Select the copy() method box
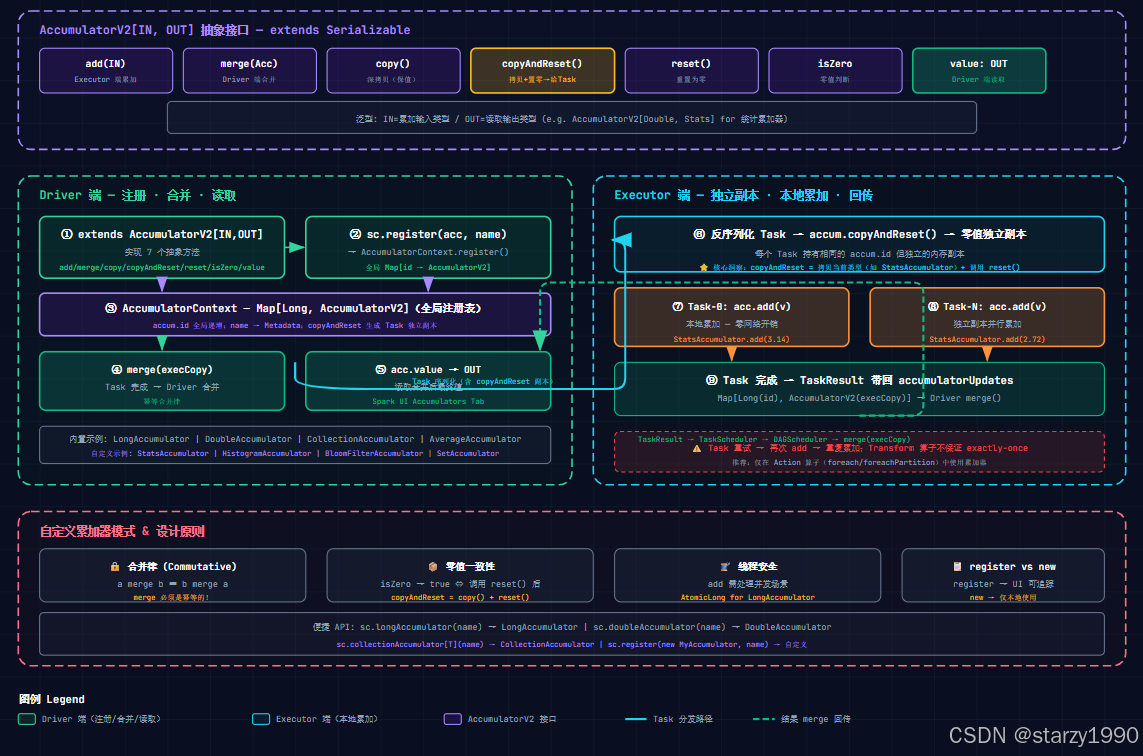1143x756 pixels. click(x=393, y=71)
